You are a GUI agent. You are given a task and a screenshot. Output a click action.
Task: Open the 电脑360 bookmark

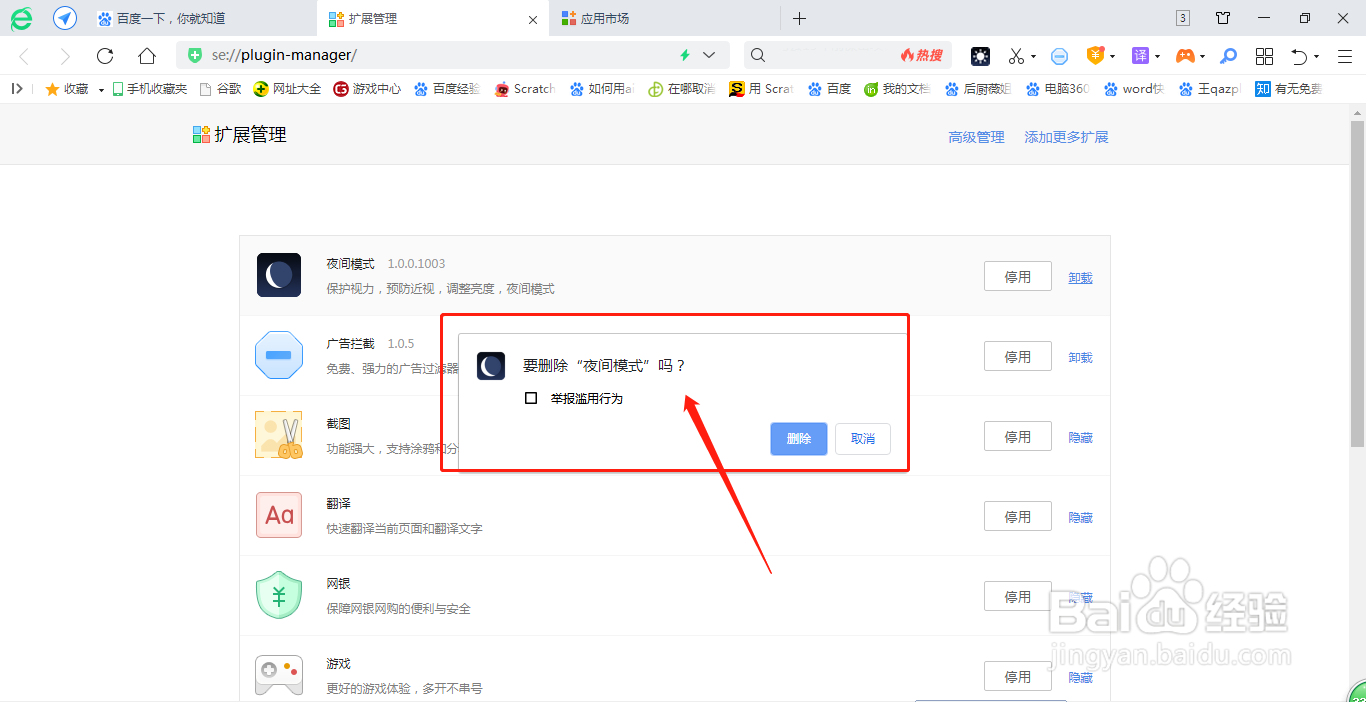click(1057, 89)
